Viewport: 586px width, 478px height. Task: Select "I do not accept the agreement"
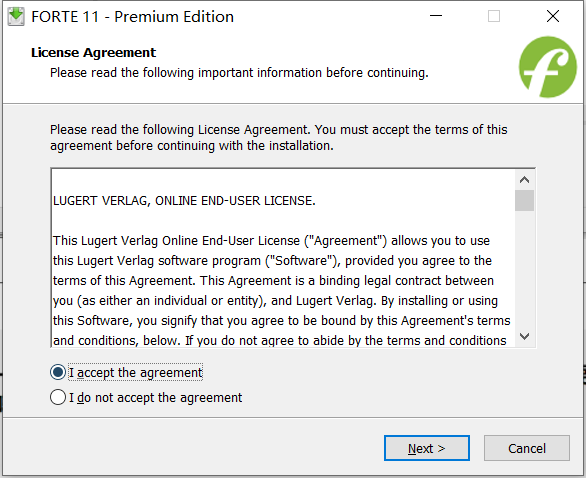(58, 397)
